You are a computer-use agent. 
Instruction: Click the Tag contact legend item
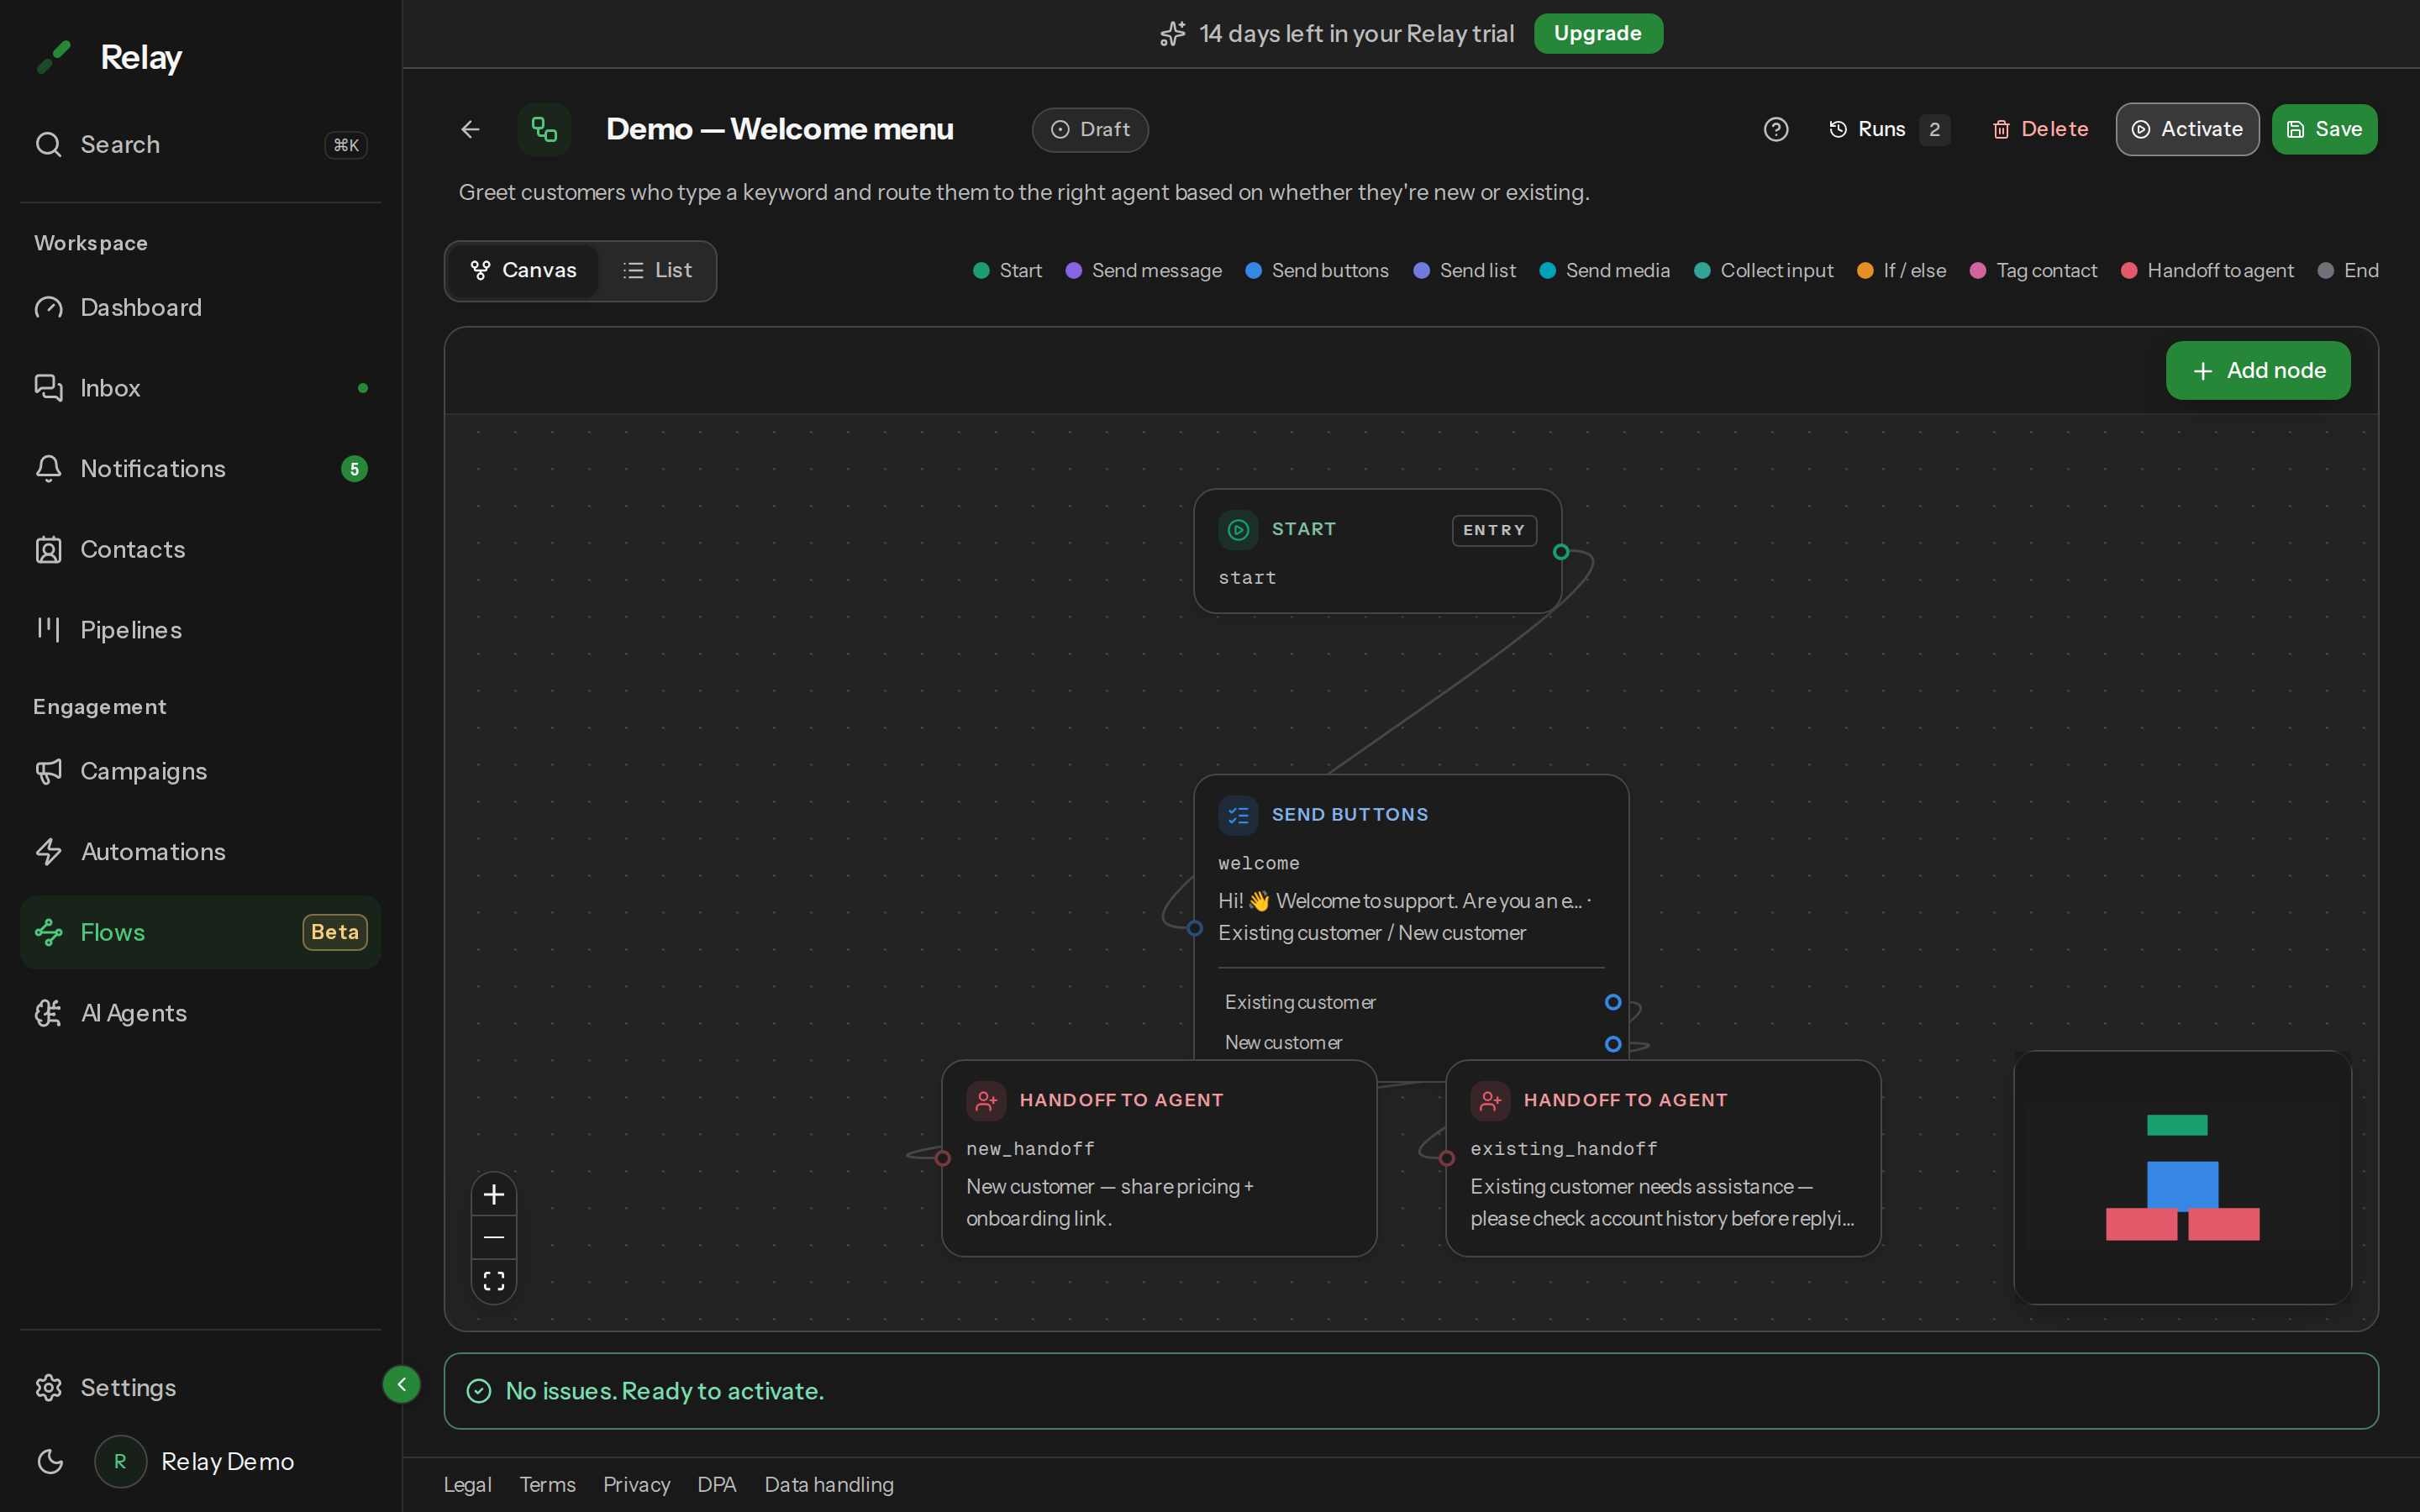click(2033, 271)
